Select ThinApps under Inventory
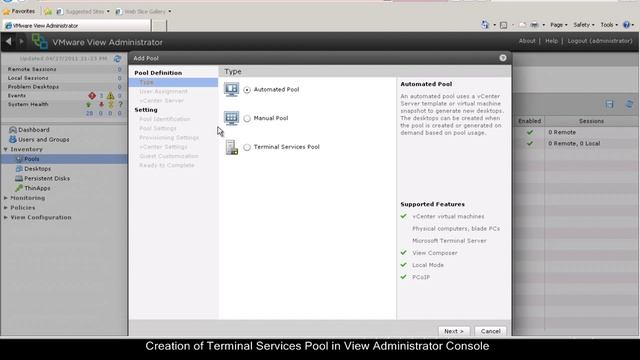This screenshot has height=360, width=640. point(37,189)
